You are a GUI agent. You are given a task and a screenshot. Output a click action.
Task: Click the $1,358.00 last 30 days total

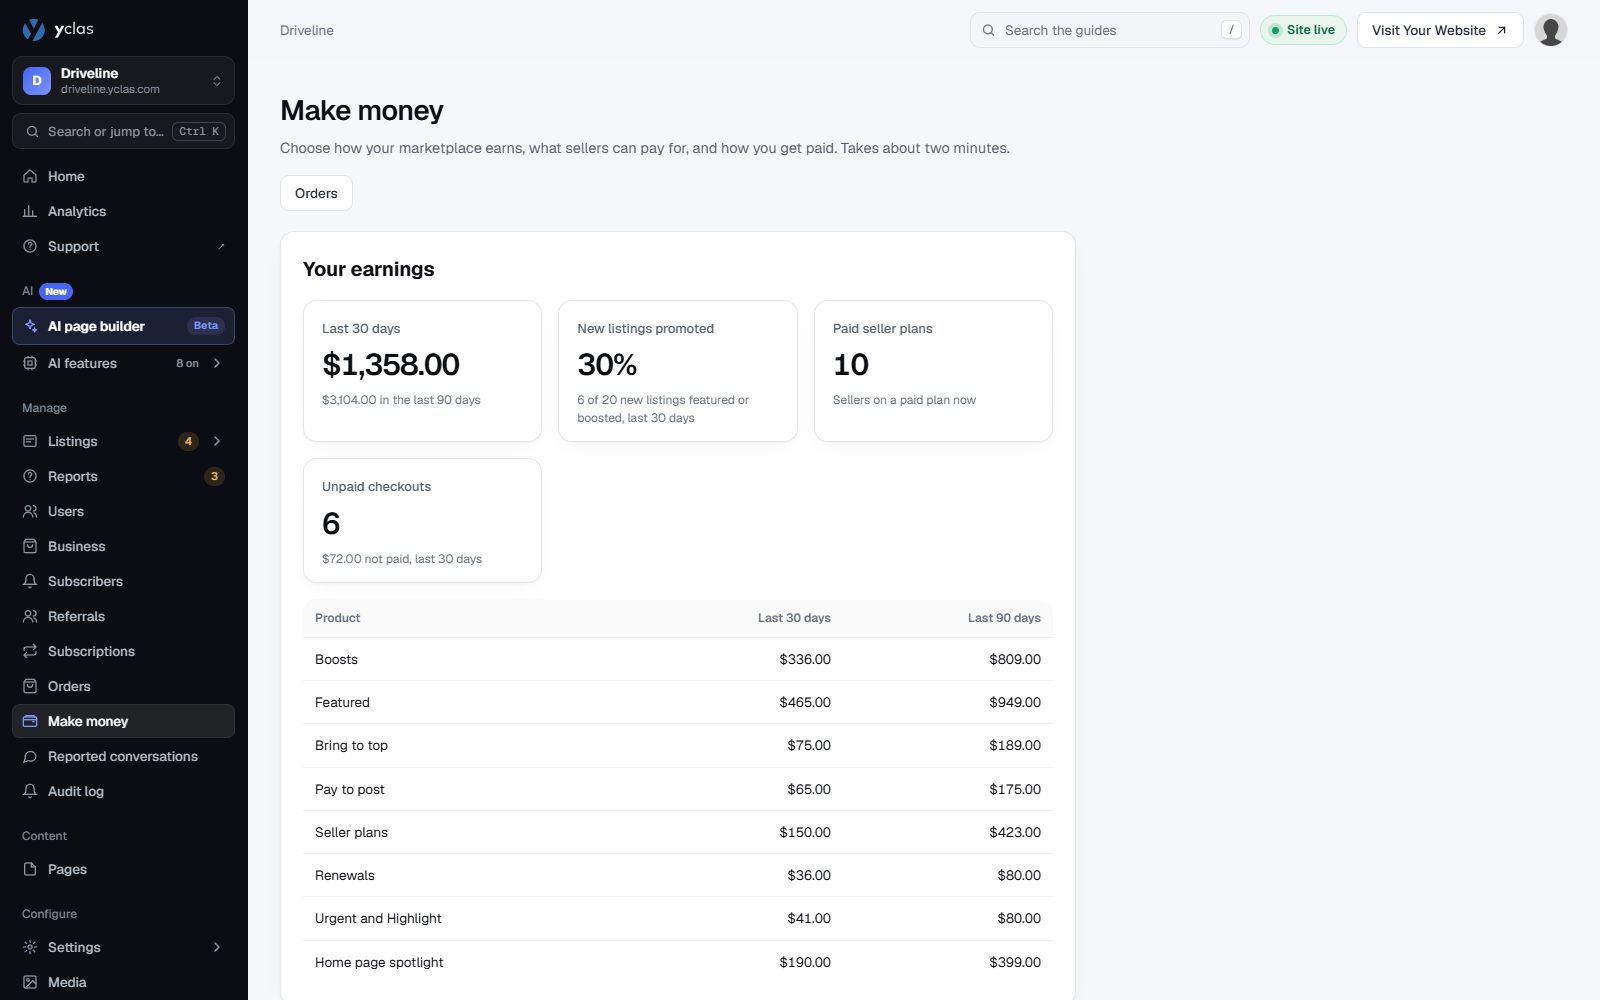(x=391, y=365)
